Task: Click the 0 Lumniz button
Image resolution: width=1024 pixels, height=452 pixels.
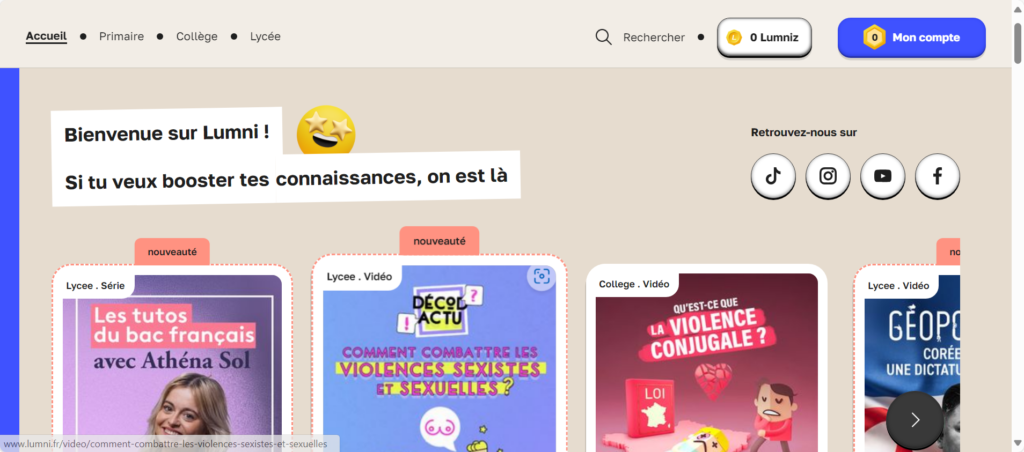Action: pyautogui.click(x=764, y=38)
